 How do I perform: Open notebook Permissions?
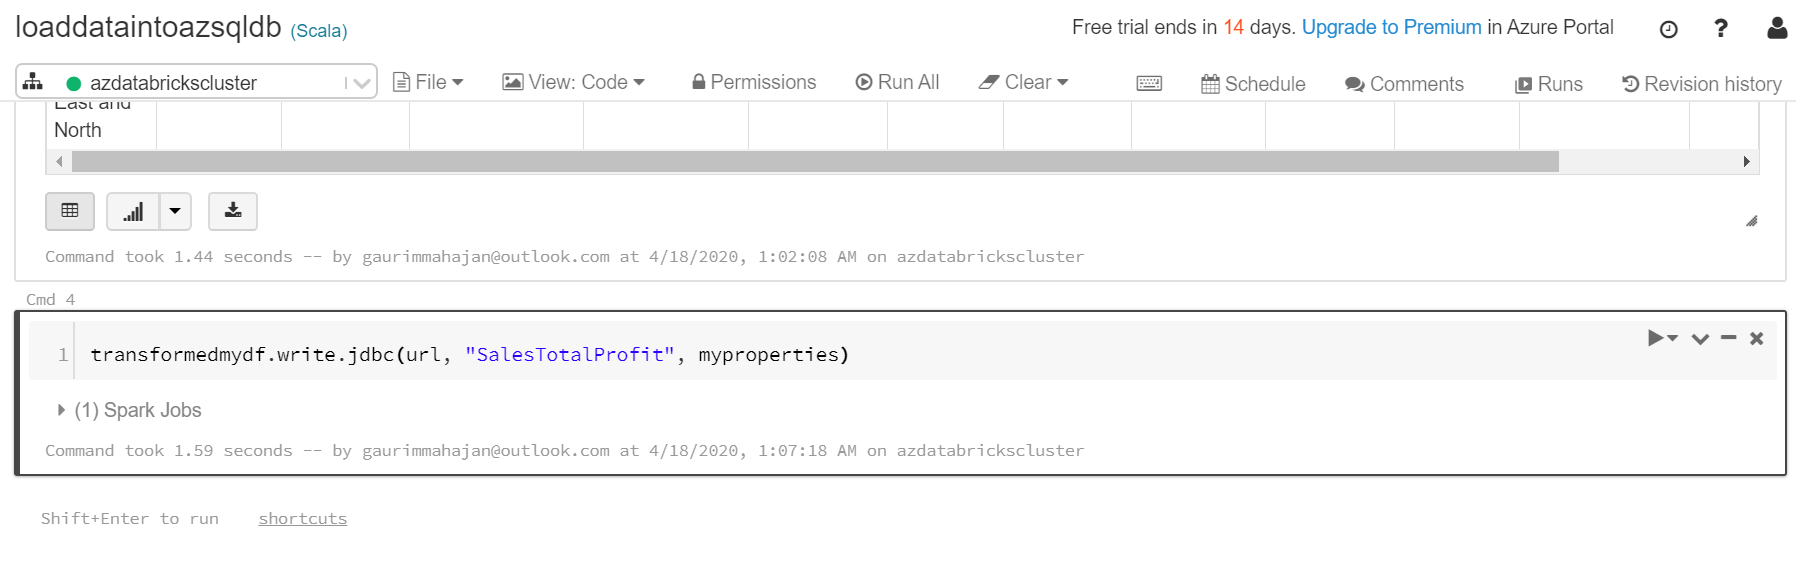click(x=754, y=82)
